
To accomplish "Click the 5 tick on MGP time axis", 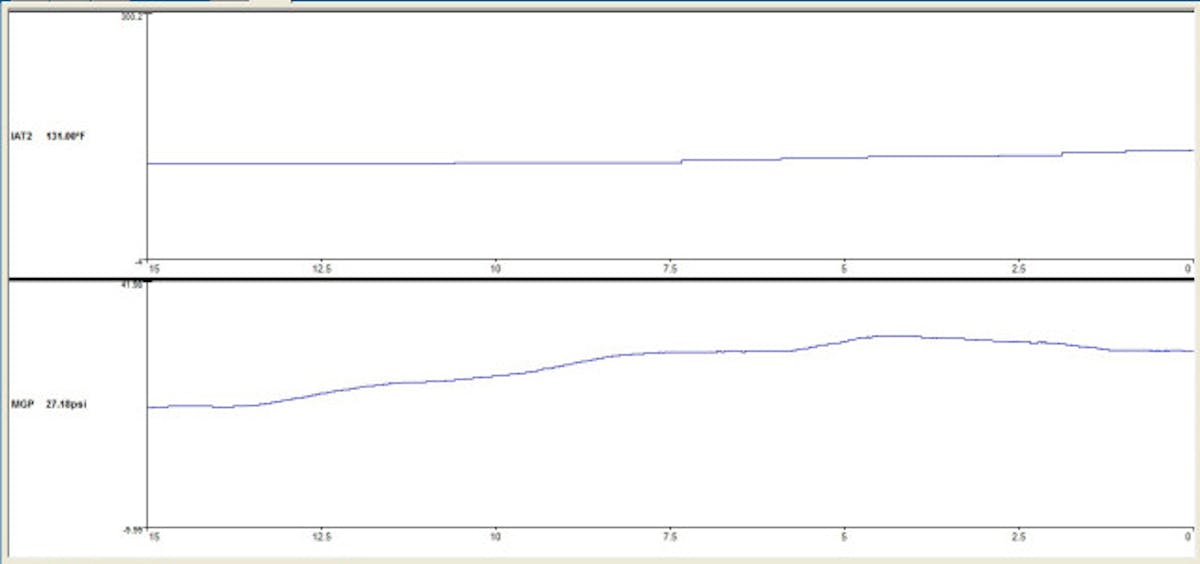I will tap(844, 537).
